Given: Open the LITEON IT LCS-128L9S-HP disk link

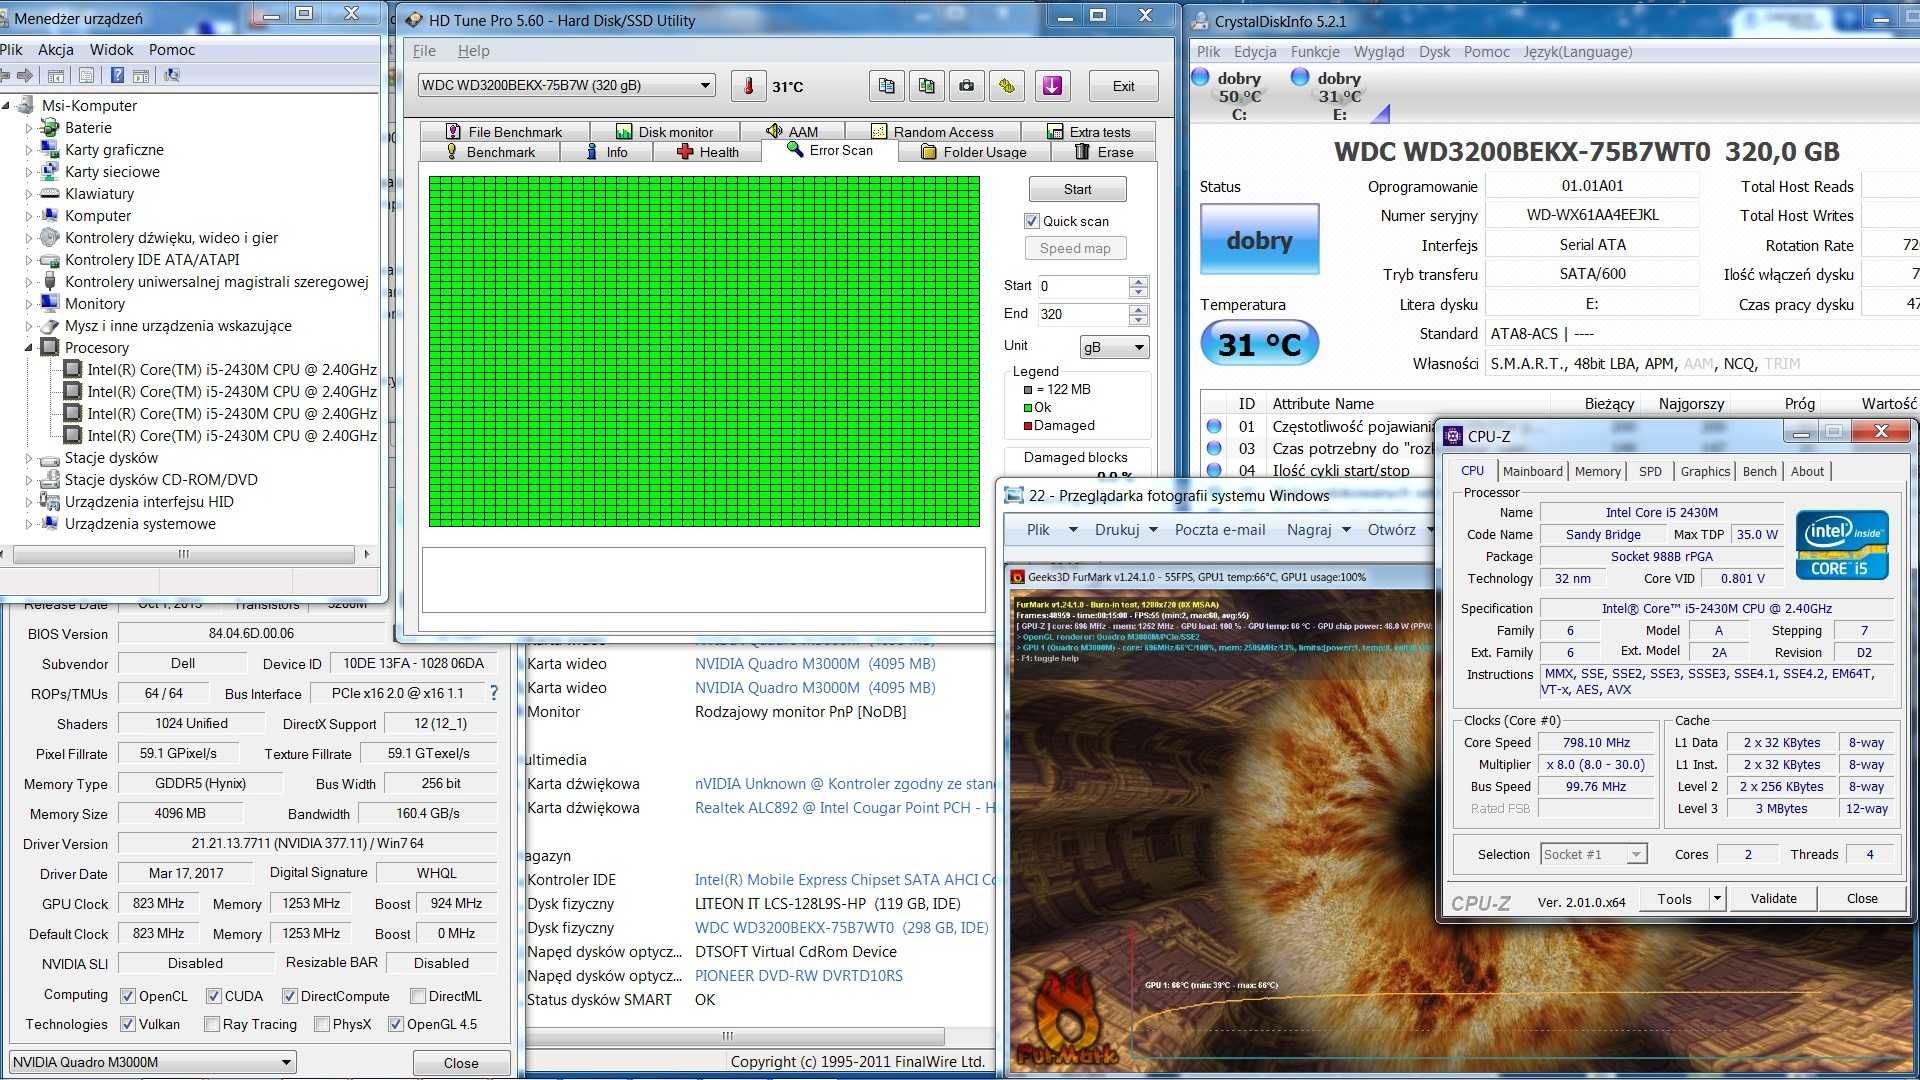Looking at the screenshot, I should click(x=827, y=904).
